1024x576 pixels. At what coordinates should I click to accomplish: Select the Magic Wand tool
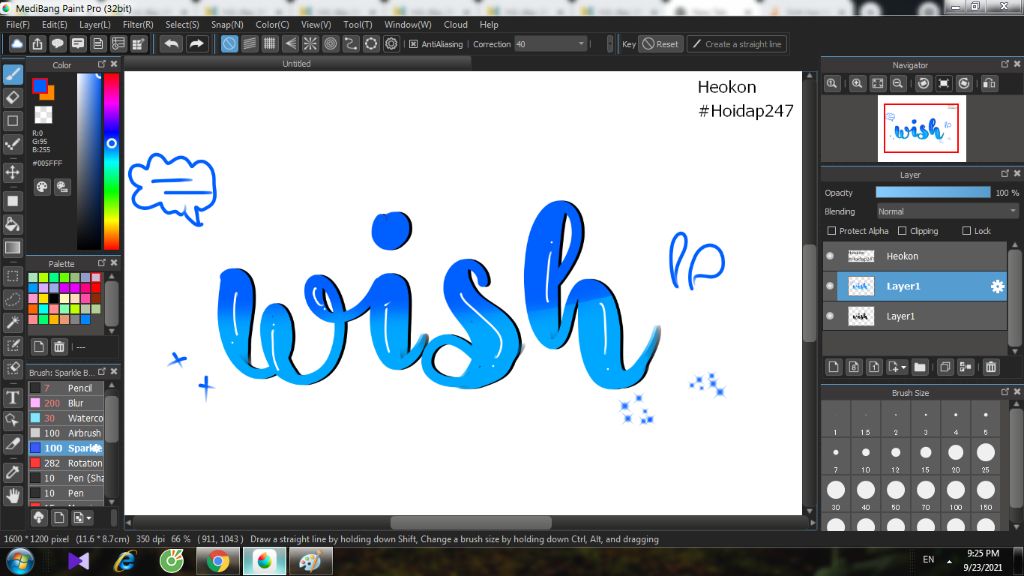pyautogui.click(x=12, y=322)
